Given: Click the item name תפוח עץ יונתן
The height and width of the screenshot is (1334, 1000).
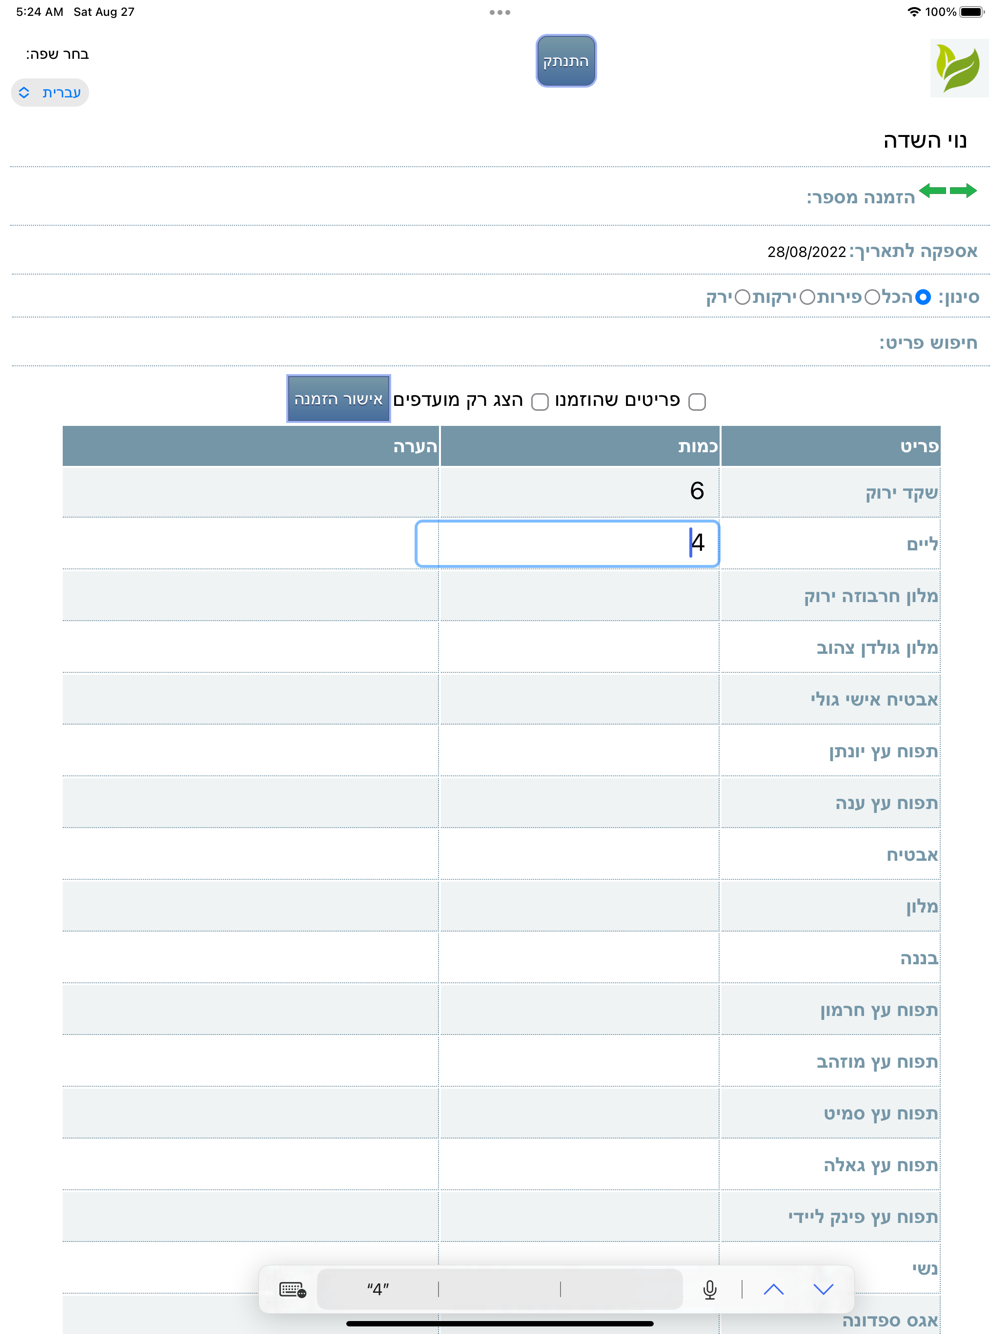Looking at the screenshot, I should click(884, 751).
